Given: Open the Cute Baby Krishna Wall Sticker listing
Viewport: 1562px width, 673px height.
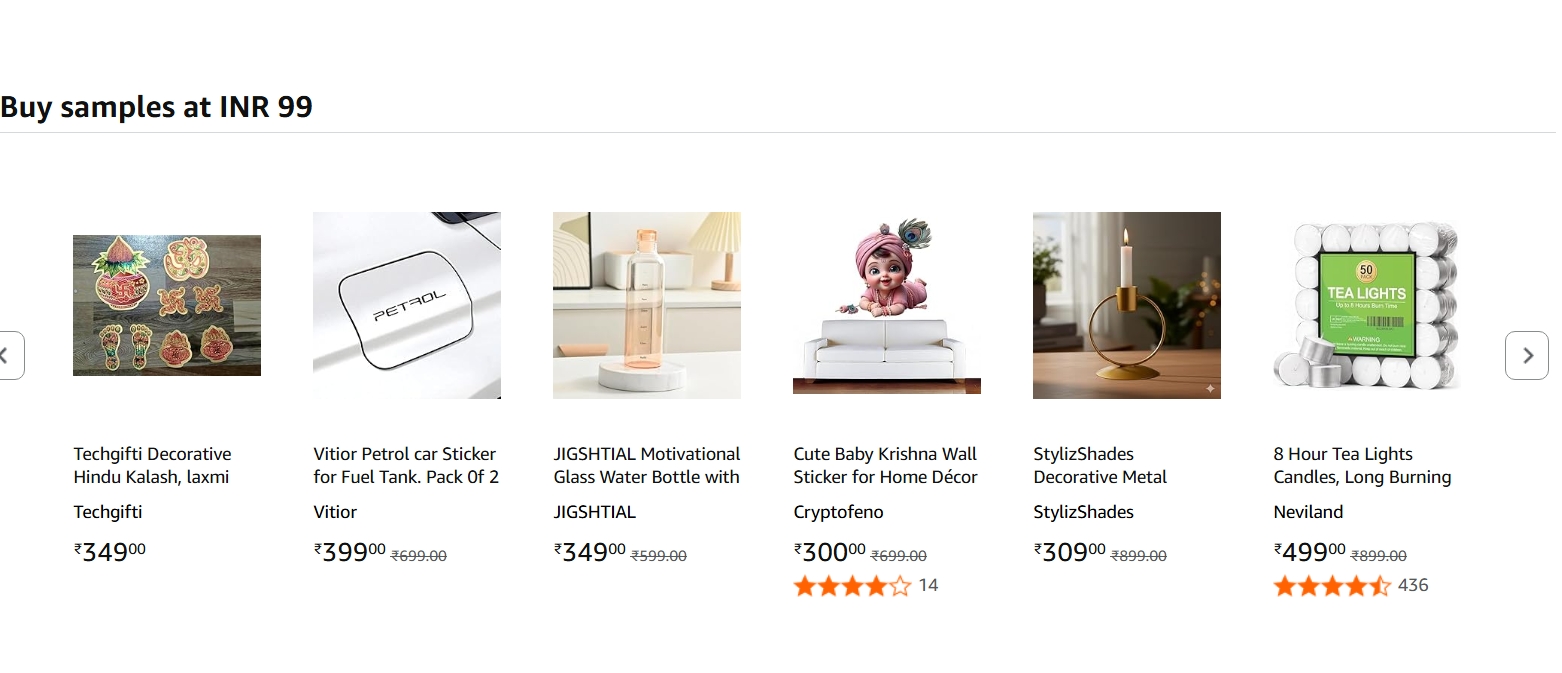Looking at the screenshot, I should (885, 465).
